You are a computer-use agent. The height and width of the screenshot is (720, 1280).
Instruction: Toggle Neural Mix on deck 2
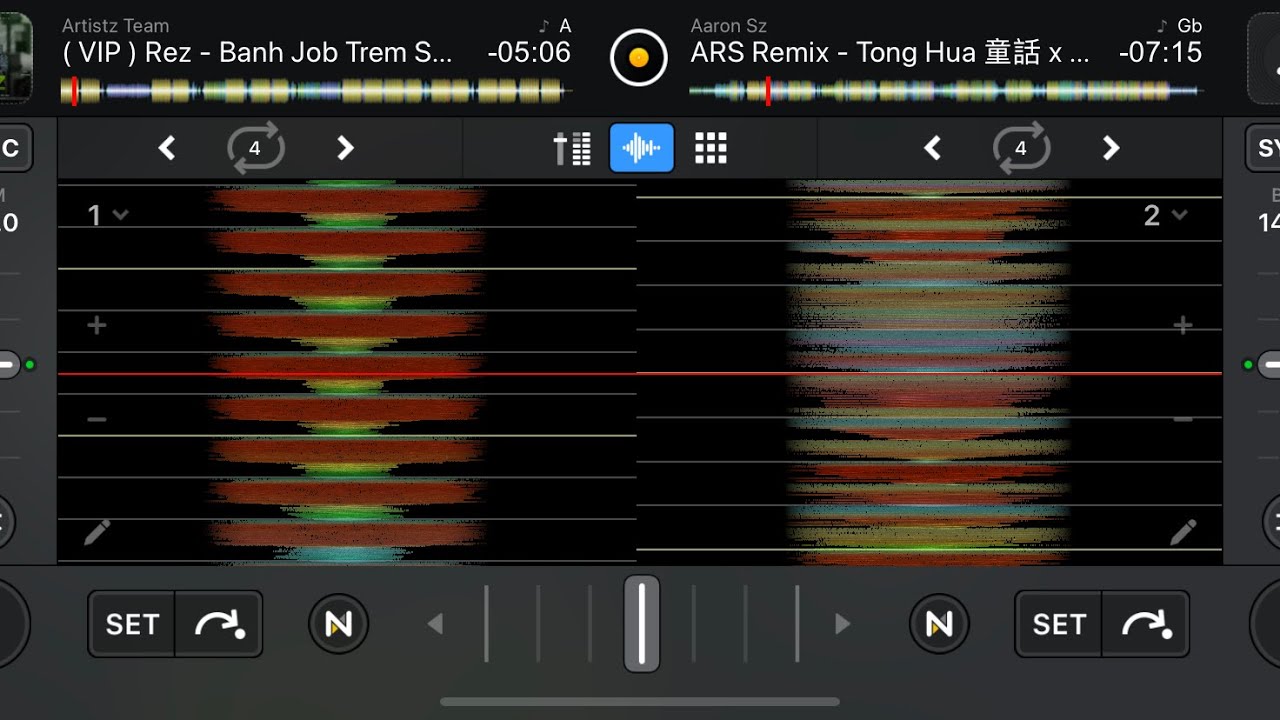pos(939,624)
